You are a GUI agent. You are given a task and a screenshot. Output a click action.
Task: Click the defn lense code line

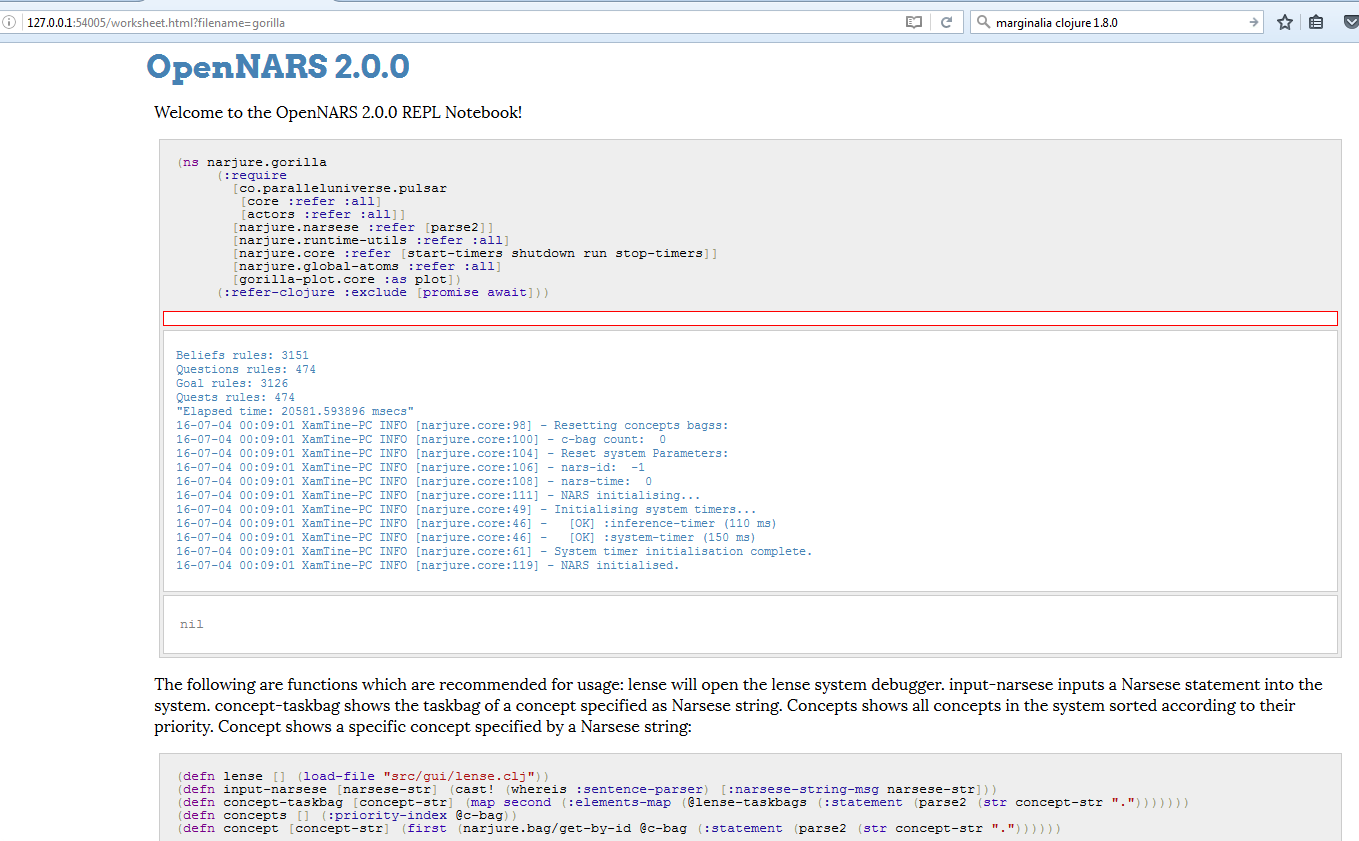click(364, 776)
